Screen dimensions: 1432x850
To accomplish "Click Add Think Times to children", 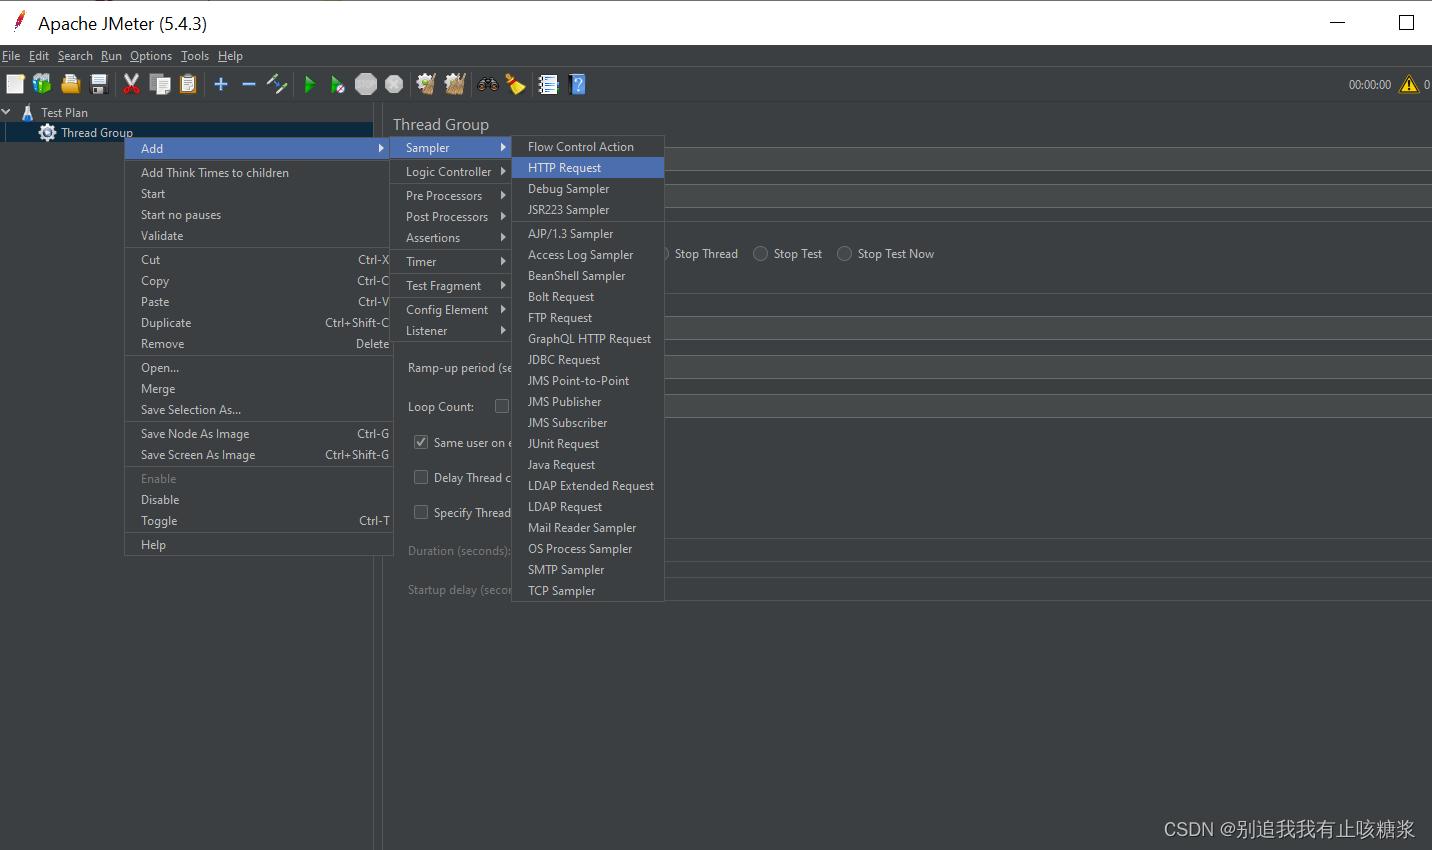I will tap(258, 172).
